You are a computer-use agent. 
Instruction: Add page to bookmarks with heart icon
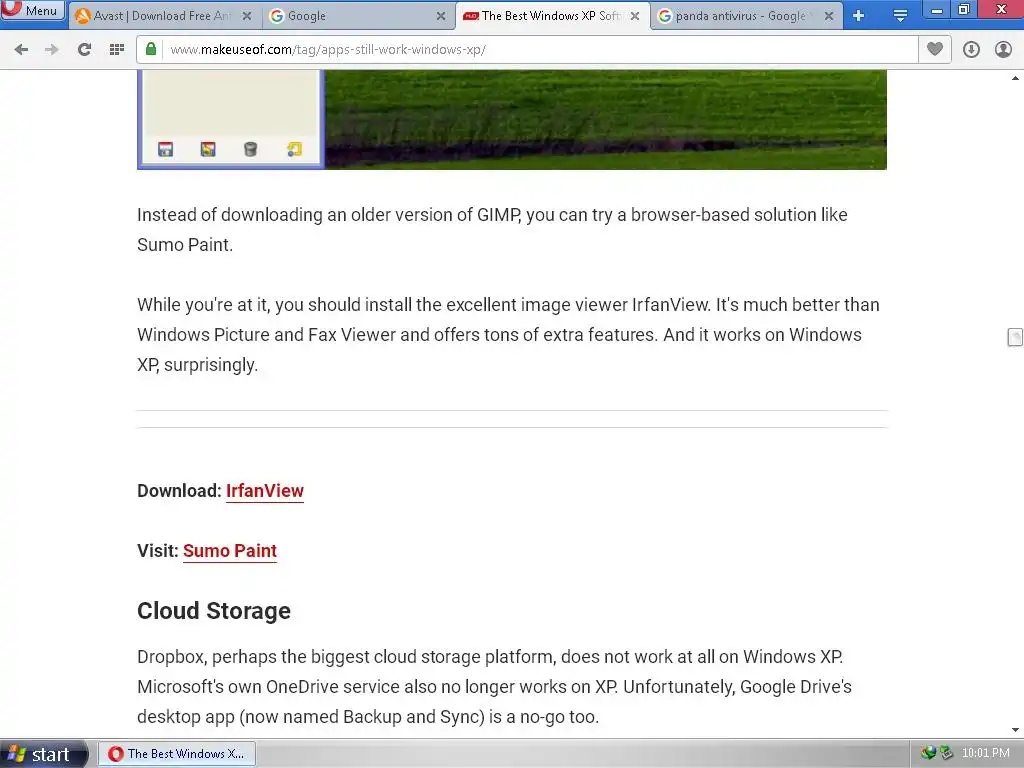coord(935,49)
